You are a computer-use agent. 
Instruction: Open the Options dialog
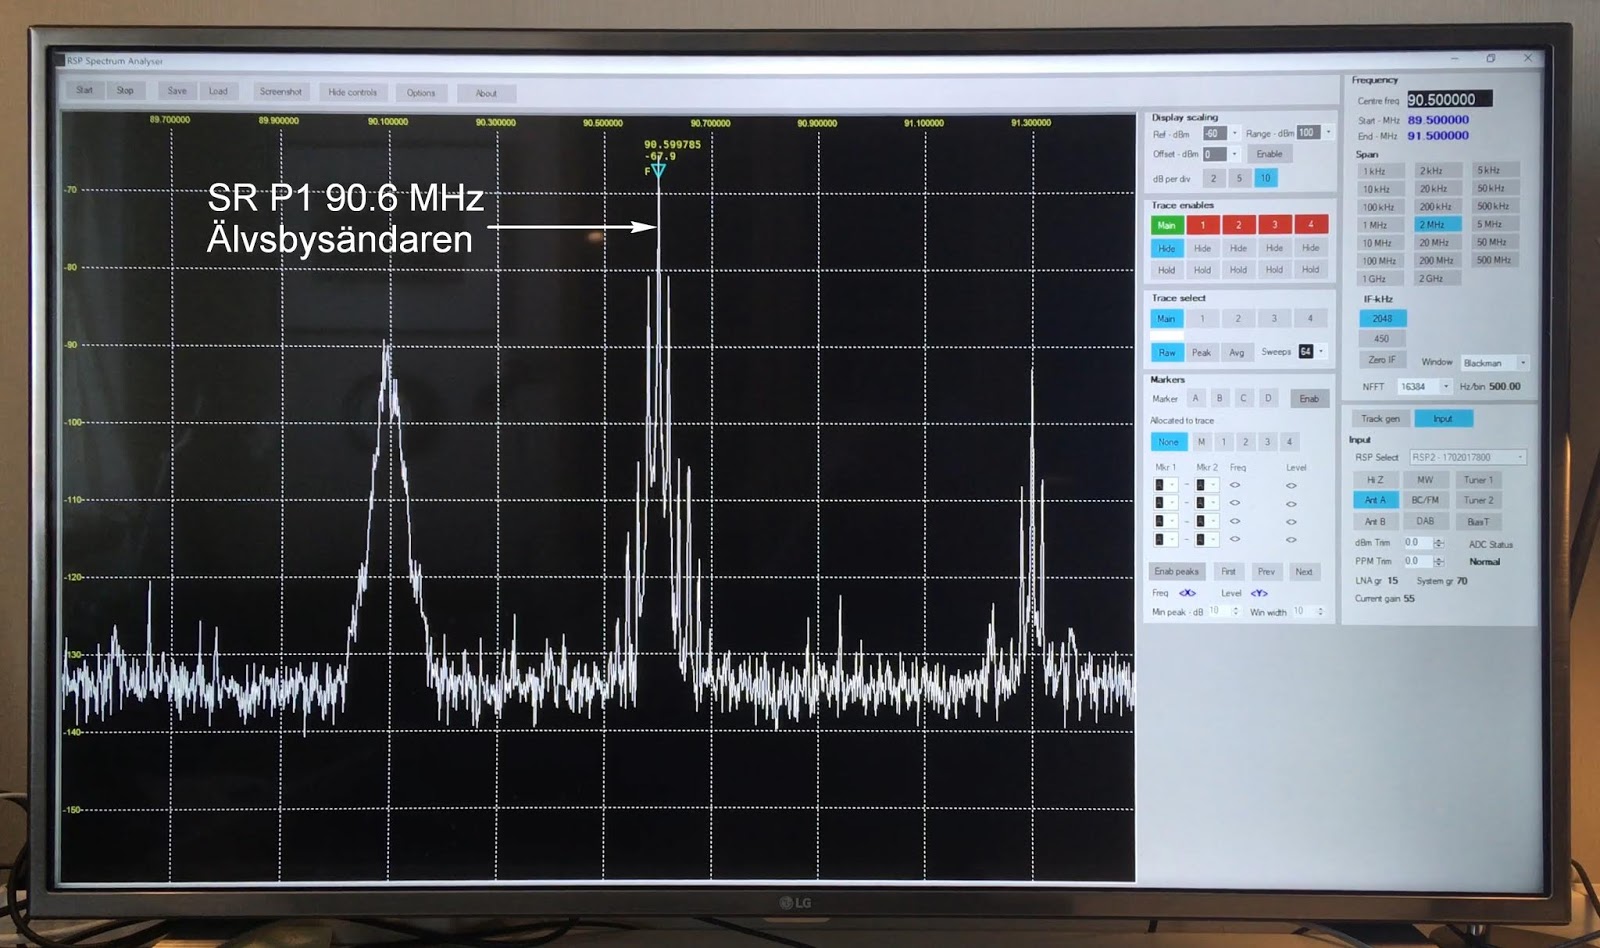click(421, 92)
